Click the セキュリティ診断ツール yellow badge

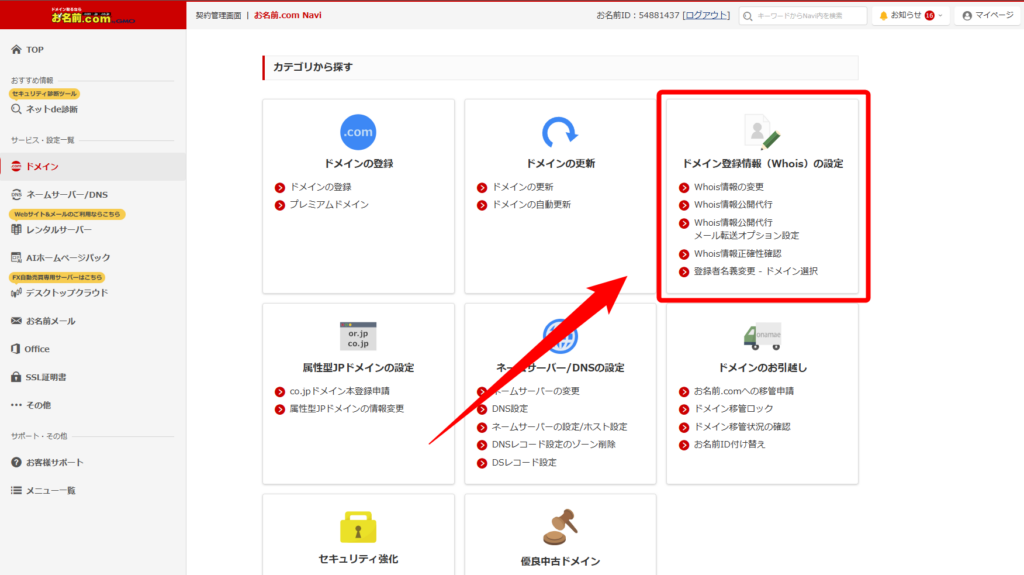click(44, 94)
